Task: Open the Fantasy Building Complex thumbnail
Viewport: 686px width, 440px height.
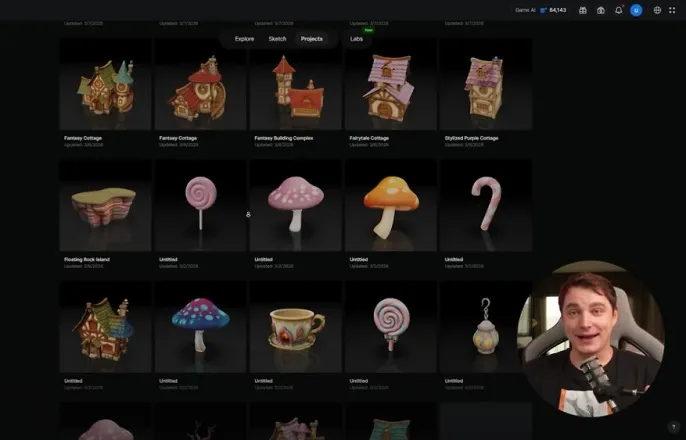Action: [x=296, y=84]
